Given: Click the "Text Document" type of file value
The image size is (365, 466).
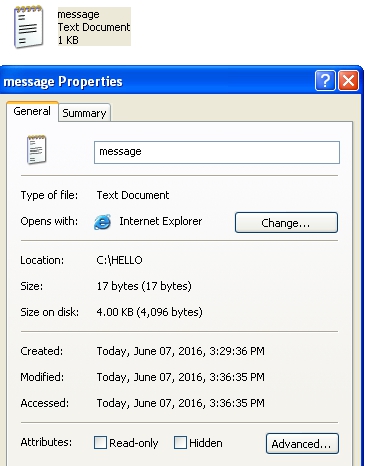Looking at the screenshot, I should [x=133, y=195].
